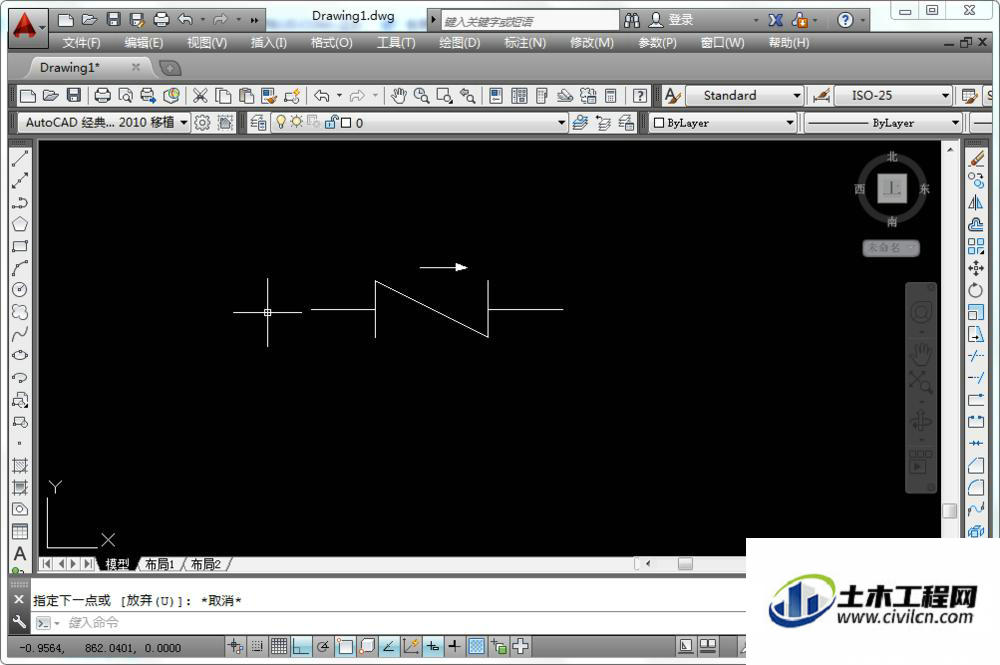
Task: Toggle Dynamic Input in status bar
Action: pos(432,647)
